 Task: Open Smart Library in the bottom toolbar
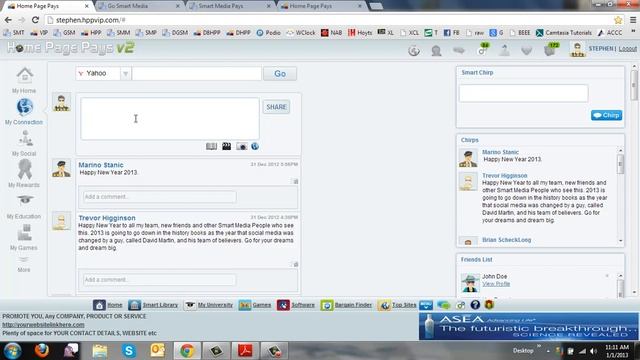tap(153, 305)
